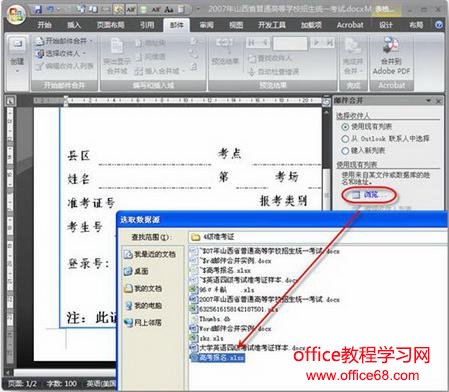449x392 pixels.
Task: Click 页面: 1/2 in status bar
Action: click(22, 384)
